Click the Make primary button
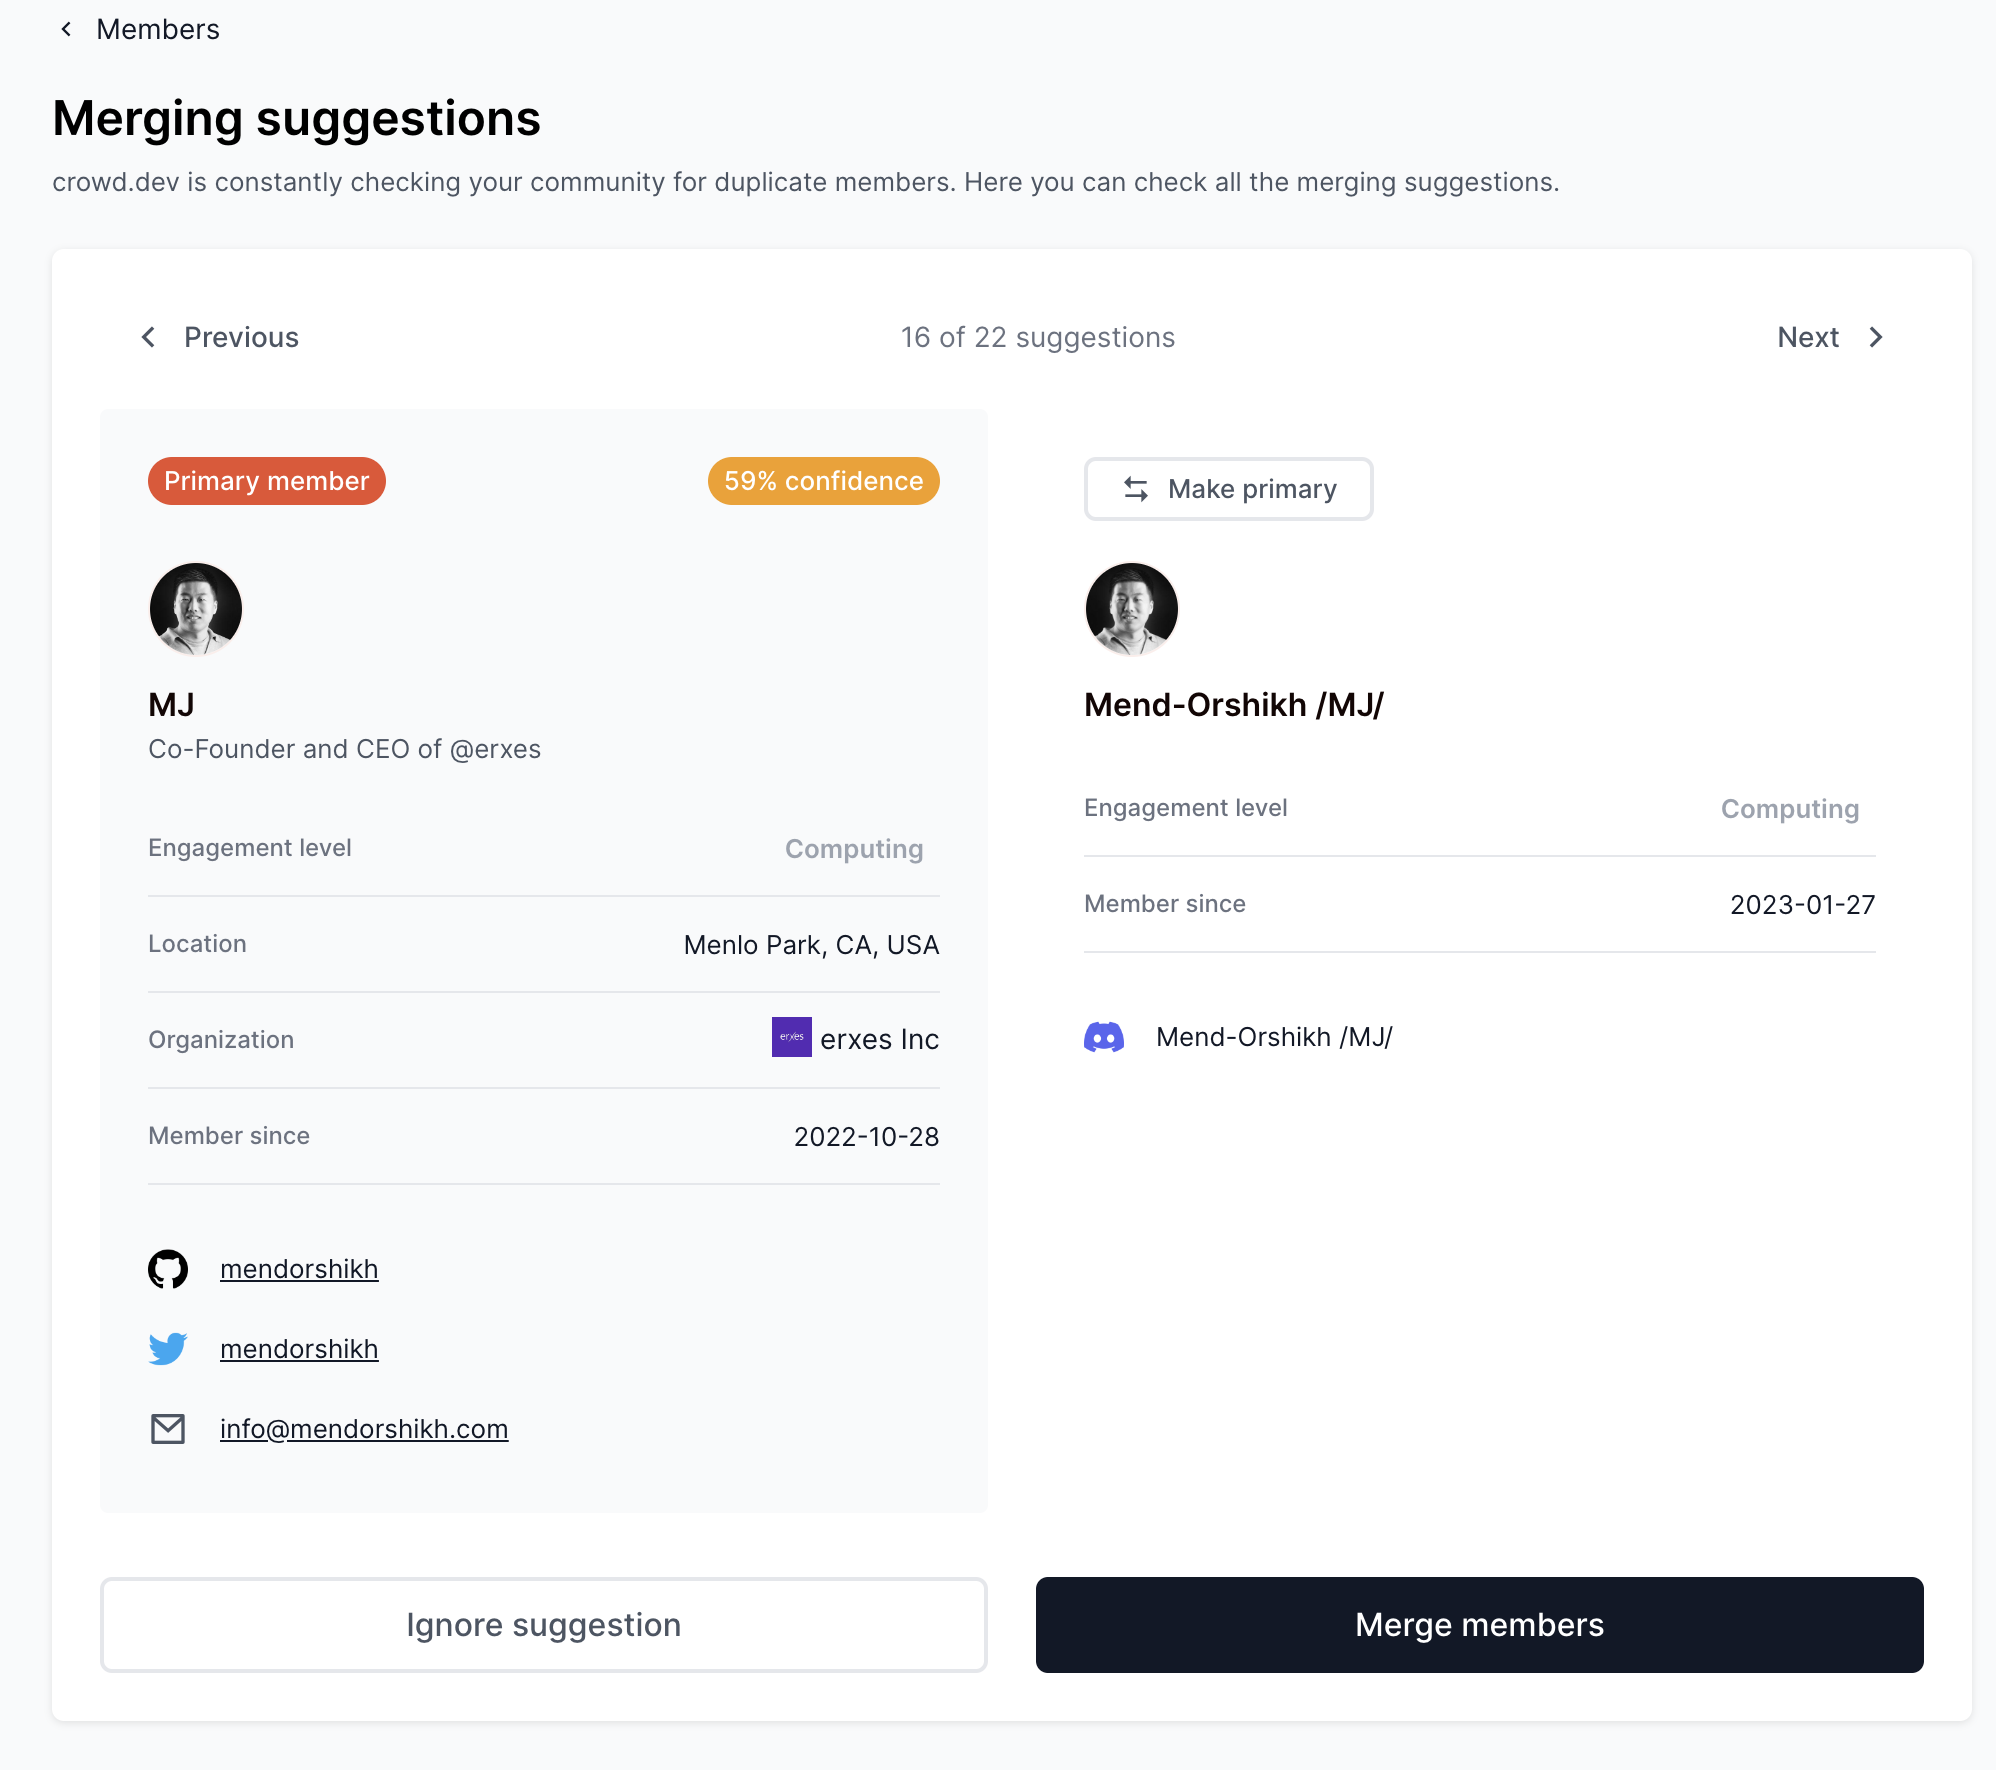This screenshot has width=1996, height=1770. pos(1229,489)
